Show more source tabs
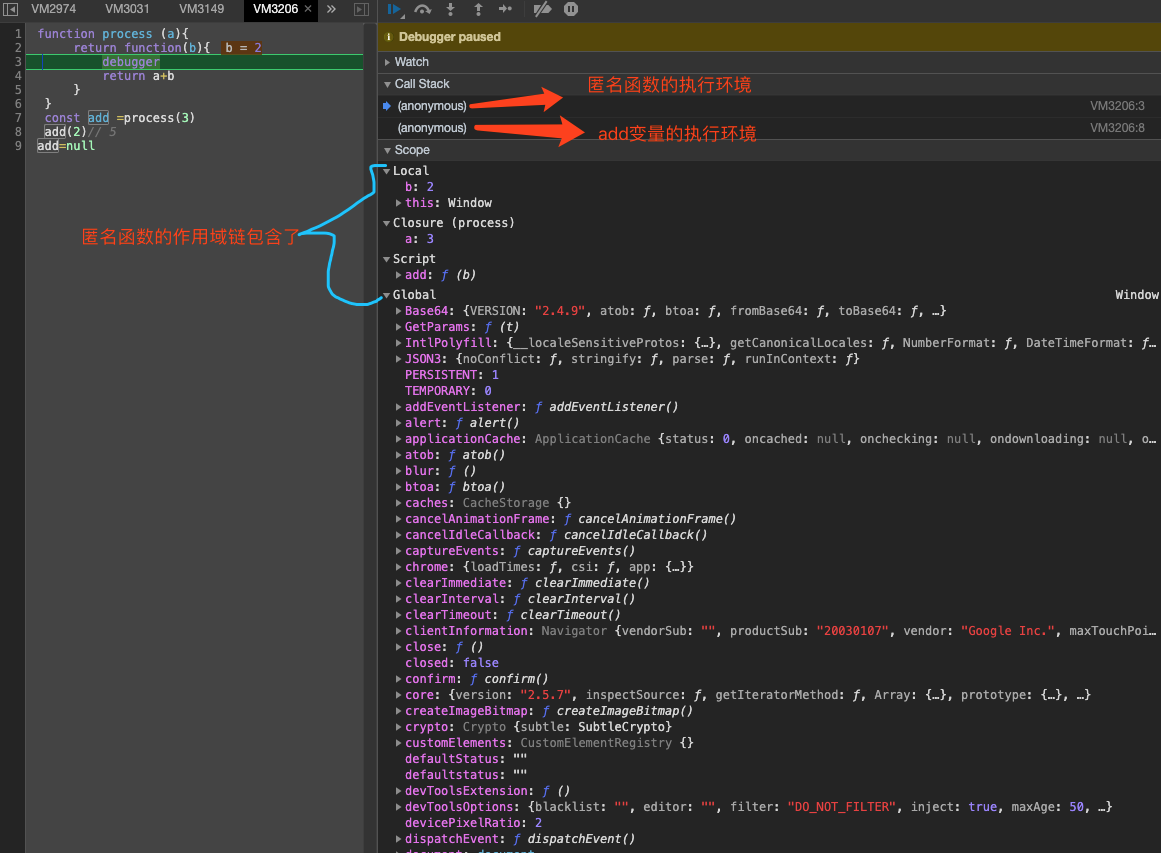The image size is (1161, 853). [332, 9]
